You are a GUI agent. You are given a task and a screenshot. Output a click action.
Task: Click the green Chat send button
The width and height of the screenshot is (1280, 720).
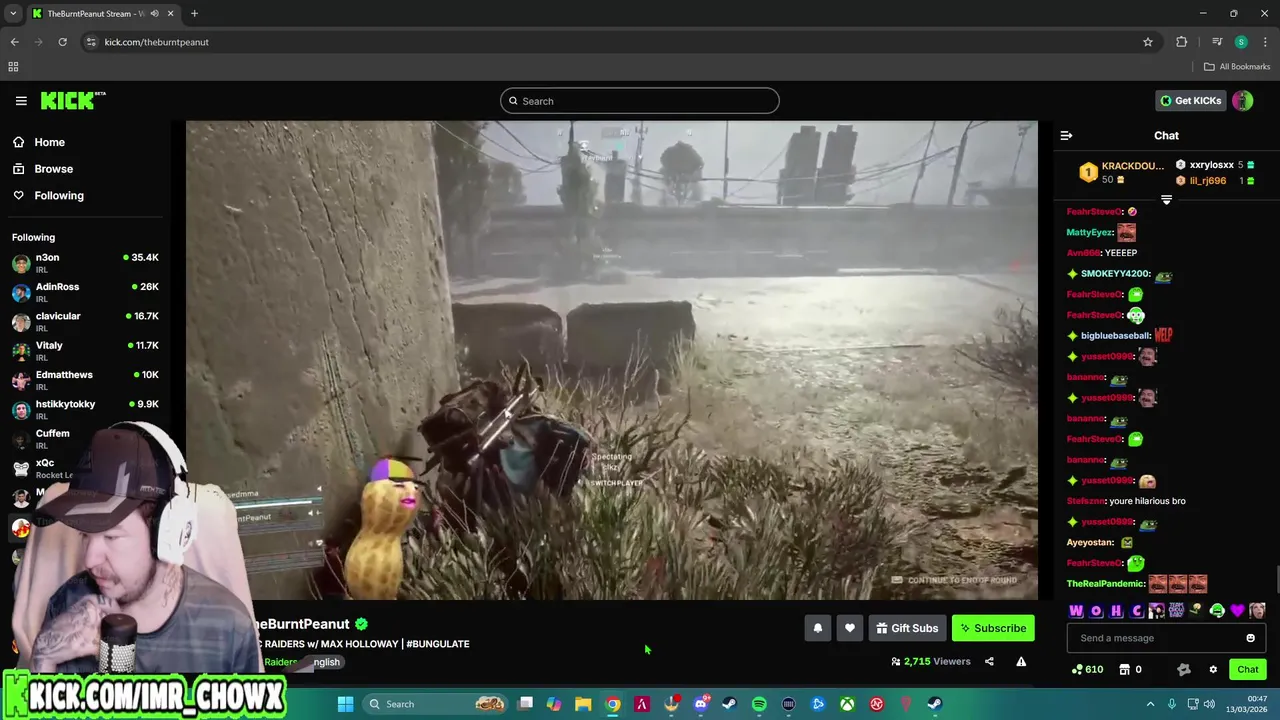[x=1248, y=669]
